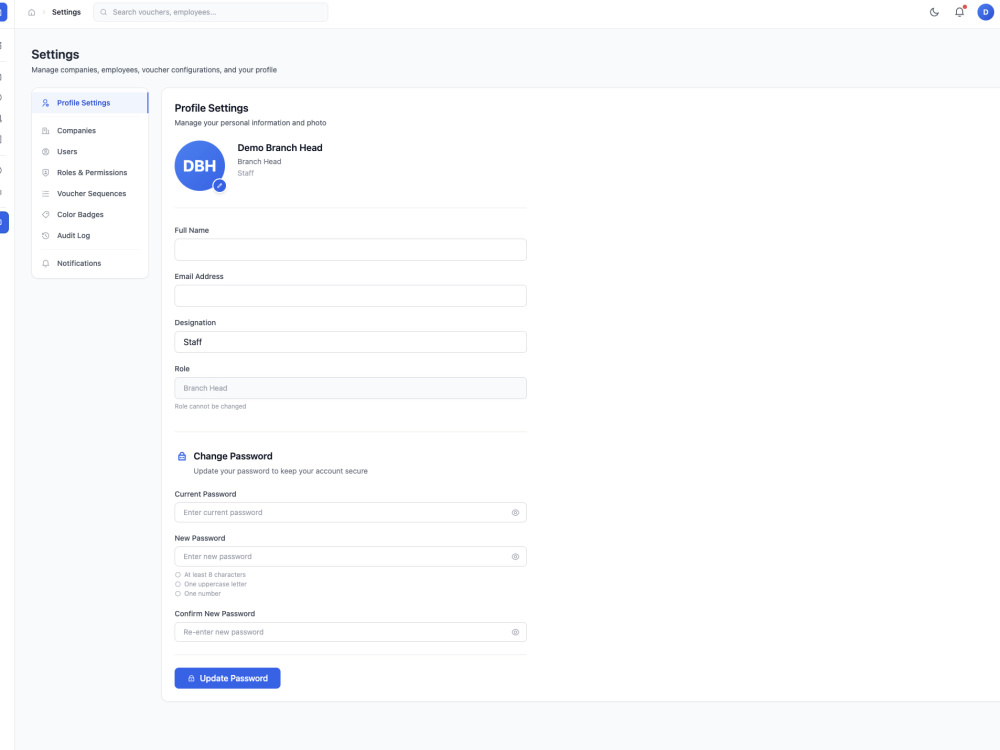Click the search magnifier icon

(x=103, y=12)
